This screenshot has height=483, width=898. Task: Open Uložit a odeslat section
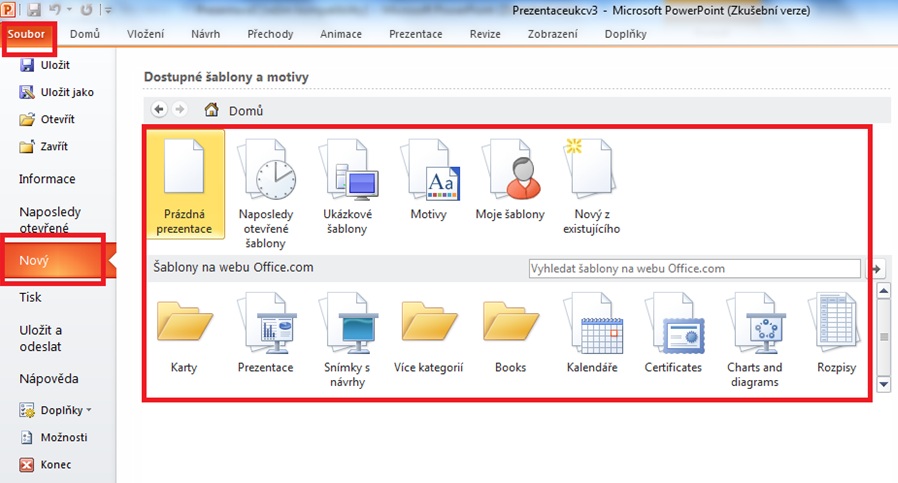pyautogui.click(x=41, y=338)
